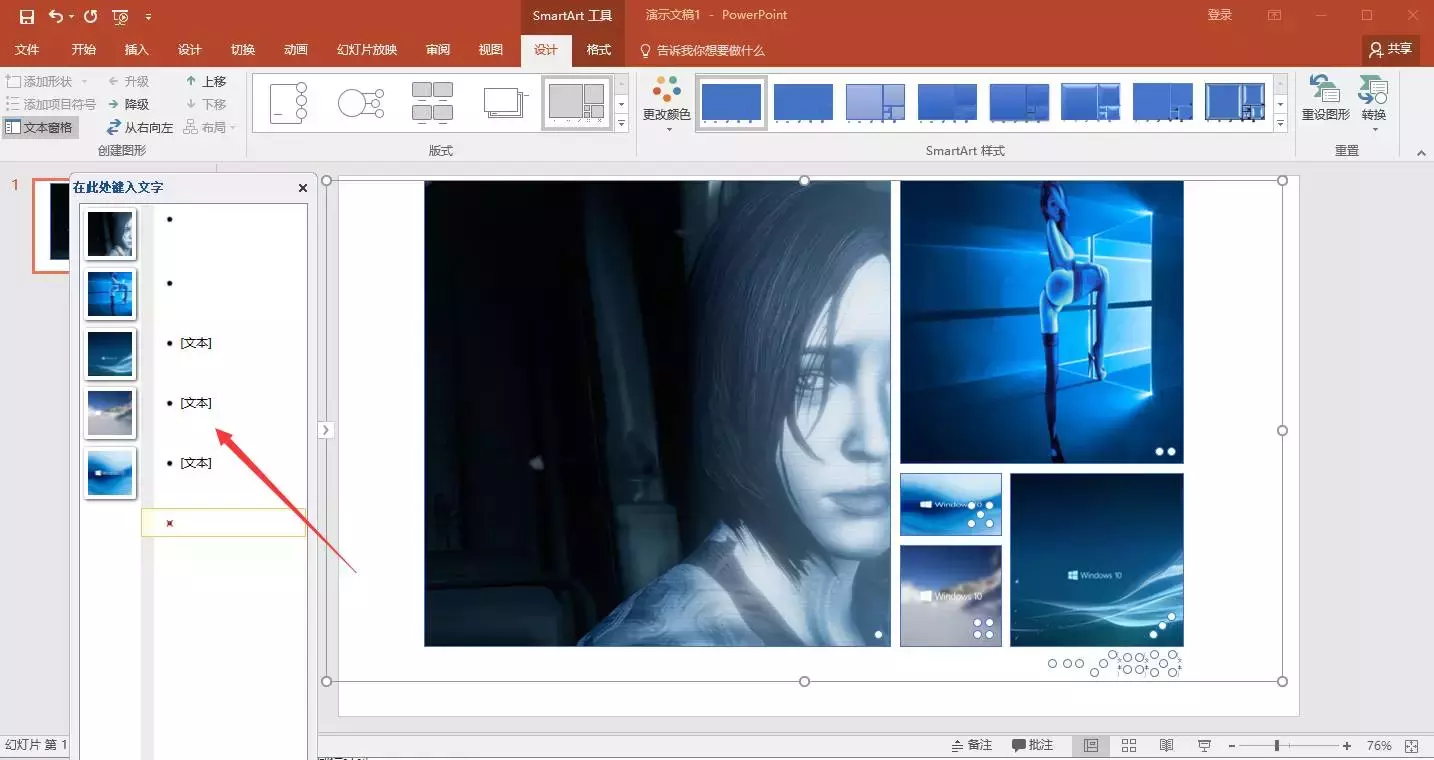Click the 共享 button
This screenshot has width=1434, height=760.
tap(1391, 49)
